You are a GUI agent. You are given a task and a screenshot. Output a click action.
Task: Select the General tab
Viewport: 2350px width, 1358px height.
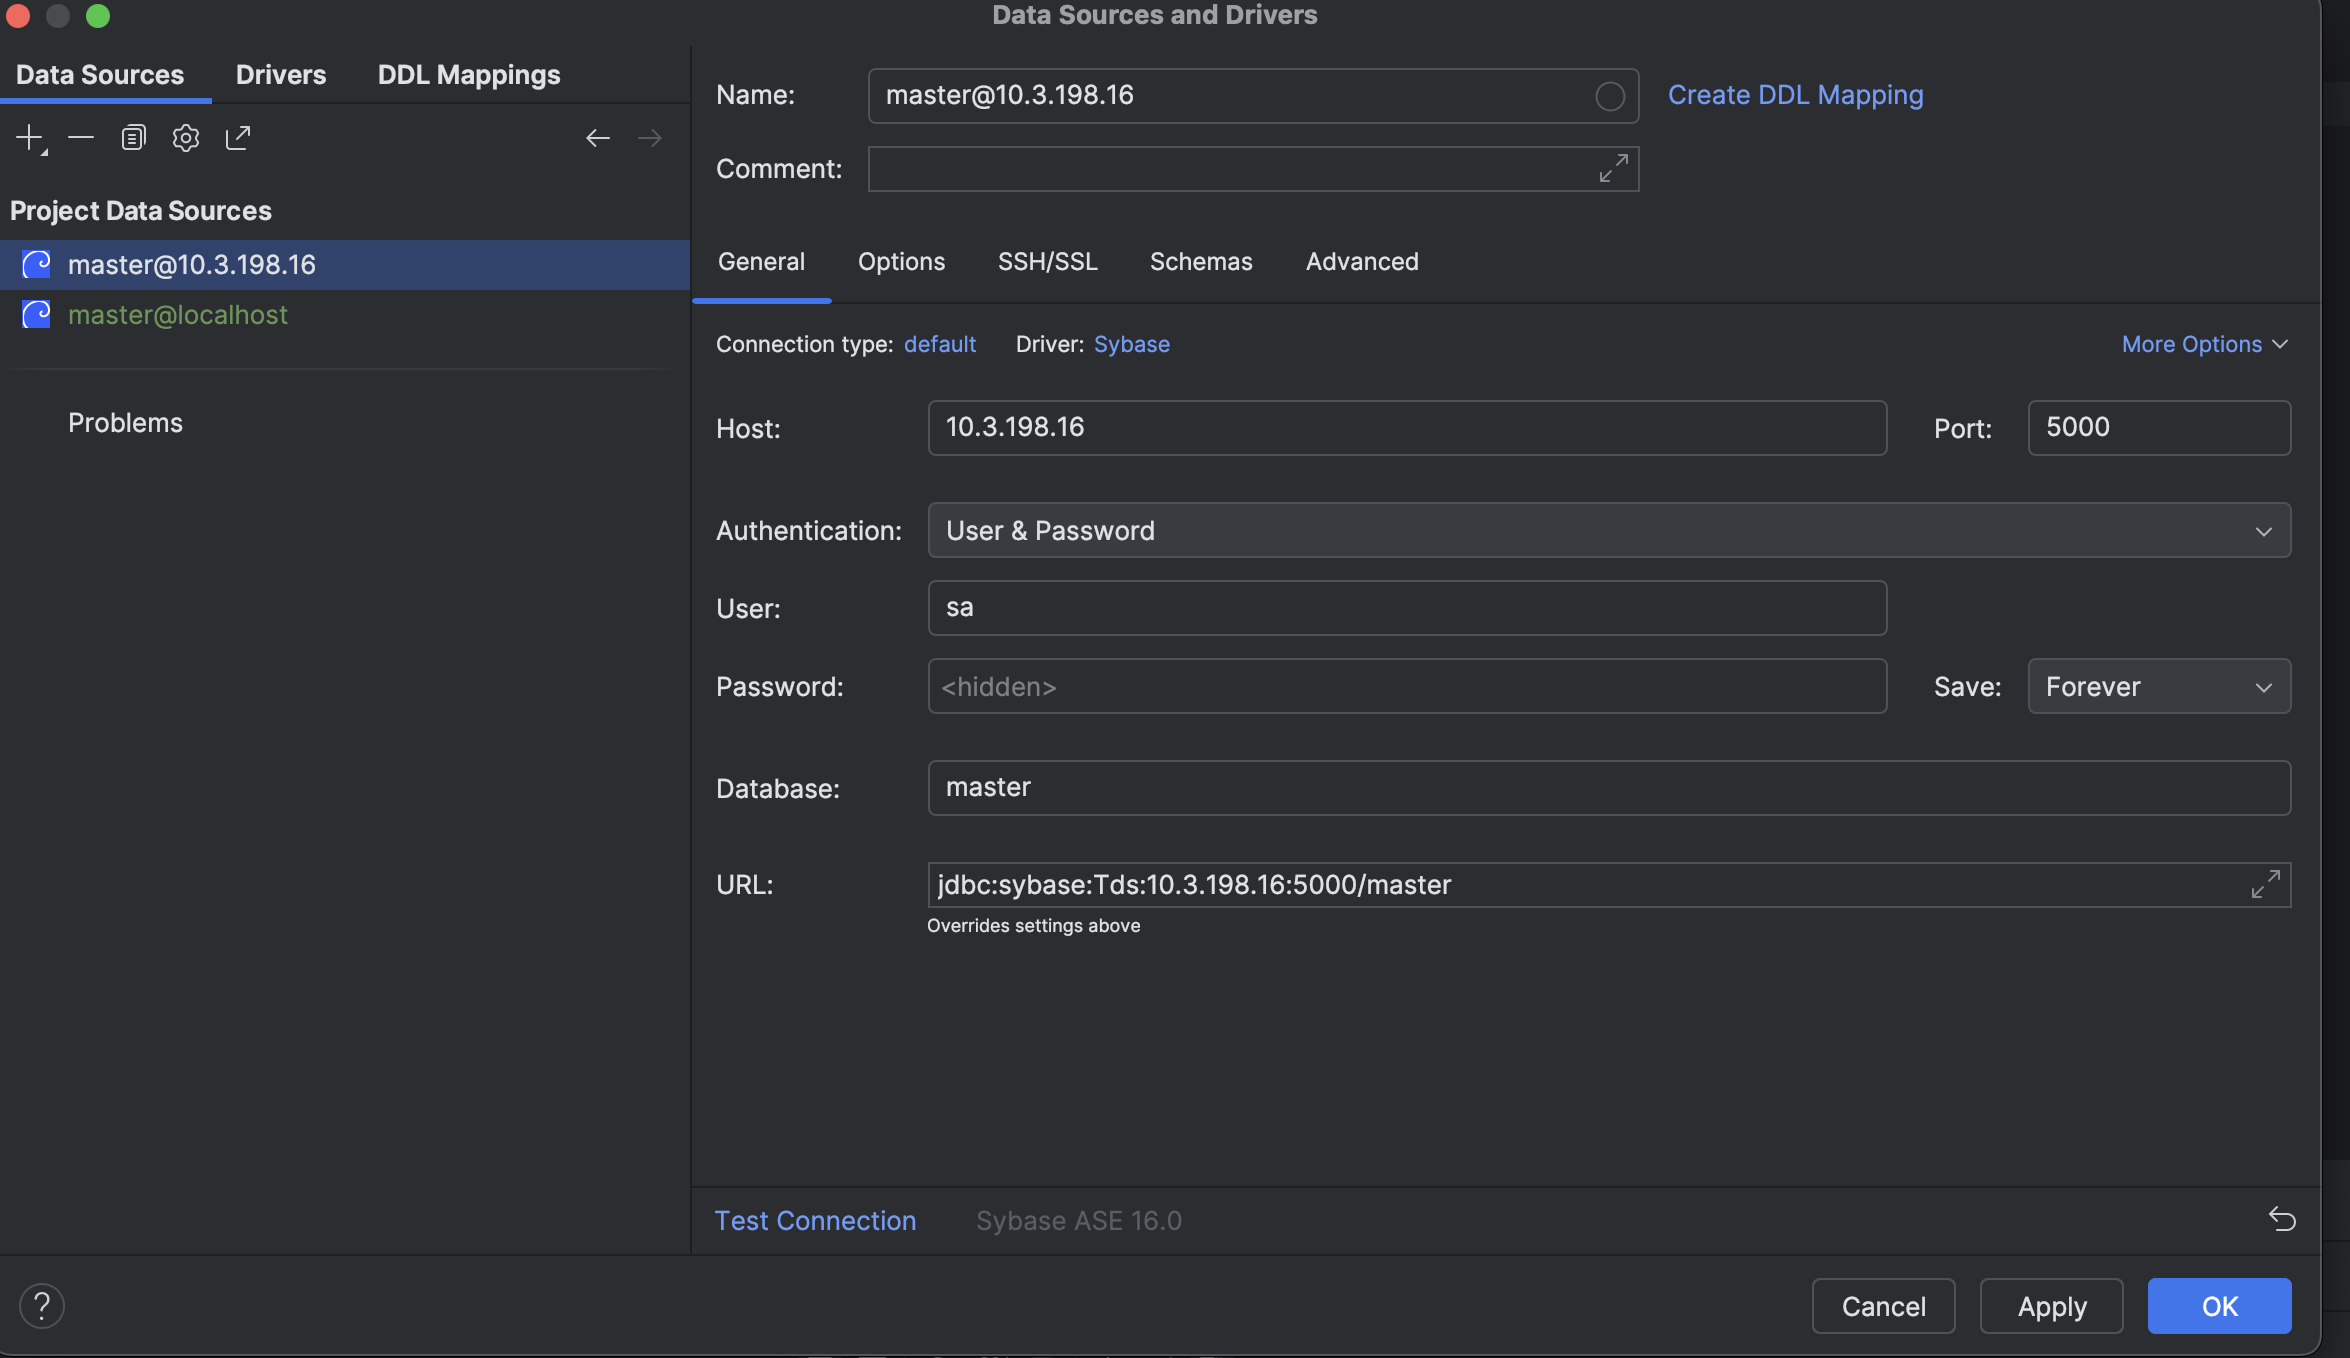[x=761, y=262]
